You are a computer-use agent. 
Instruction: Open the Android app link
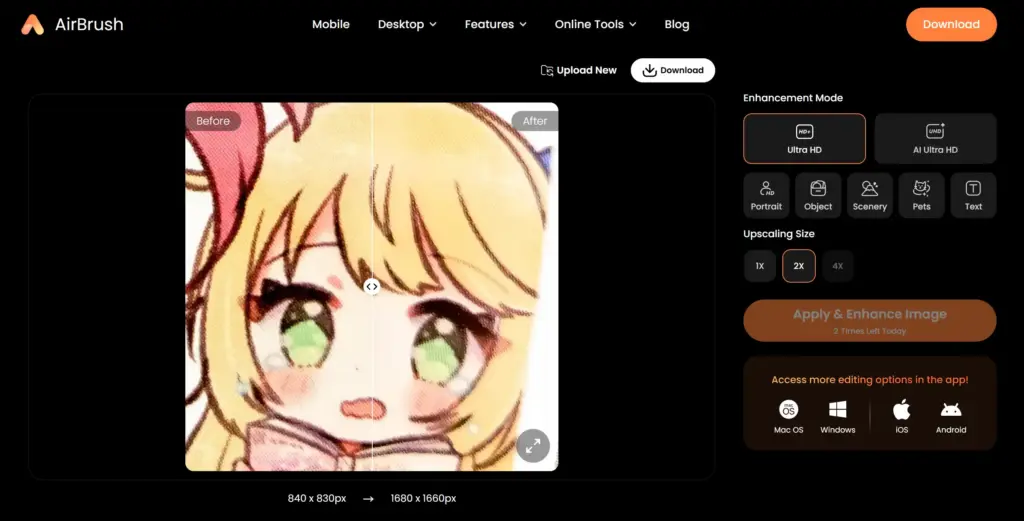[x=950, y=417]
